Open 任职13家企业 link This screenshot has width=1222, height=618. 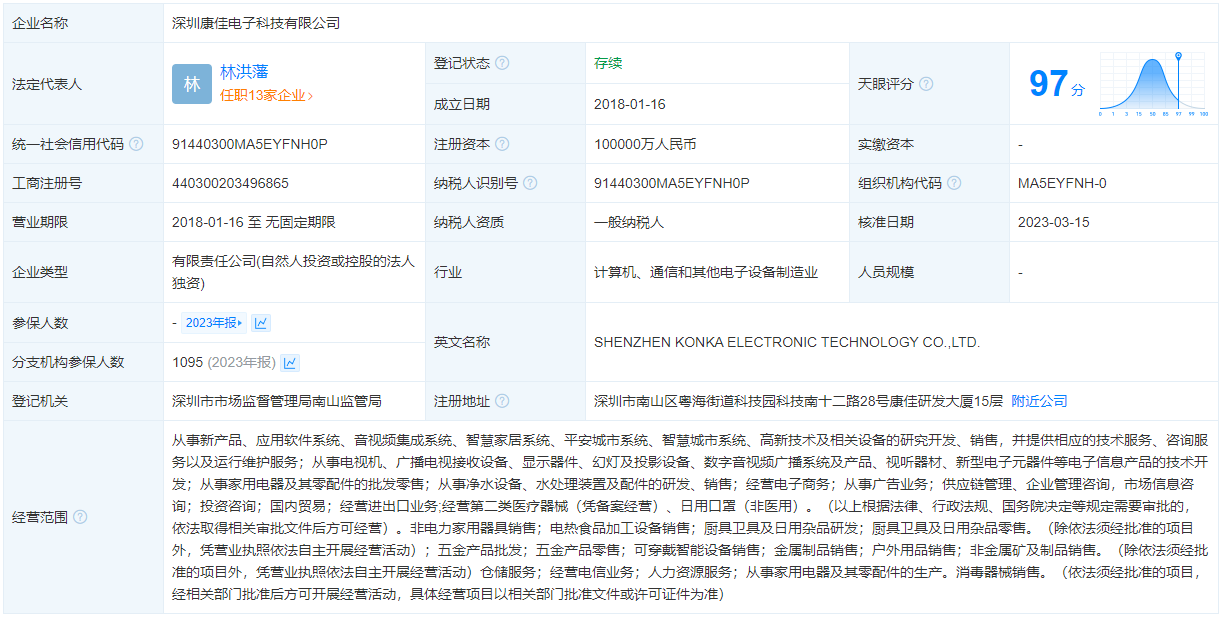click(x=266, y=96)
